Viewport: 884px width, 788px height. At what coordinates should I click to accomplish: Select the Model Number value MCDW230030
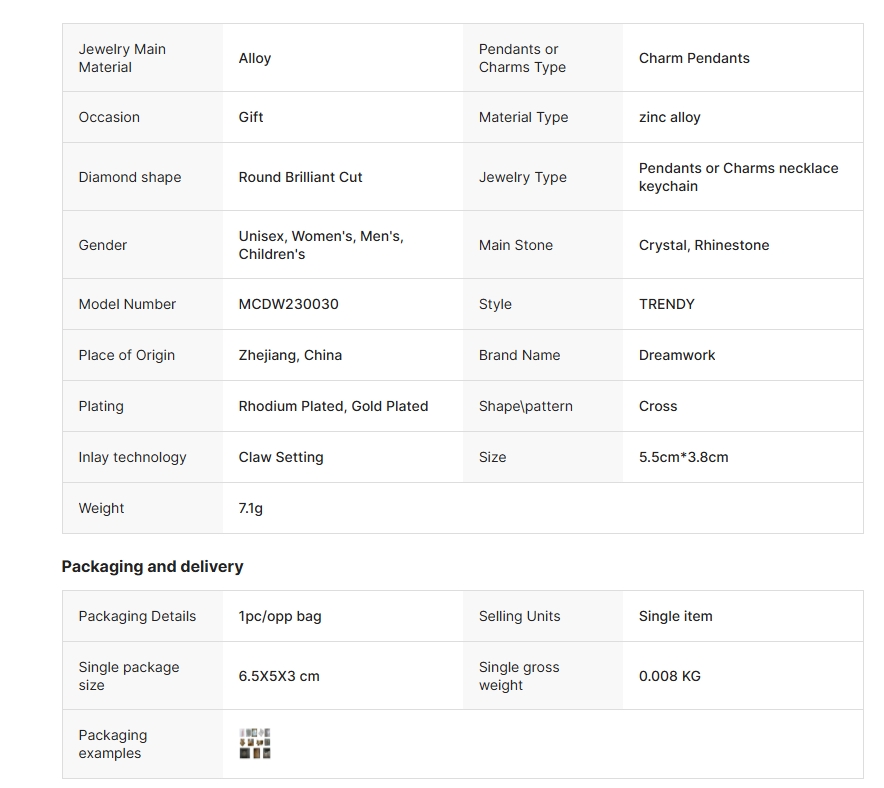[x=288, y=304]
